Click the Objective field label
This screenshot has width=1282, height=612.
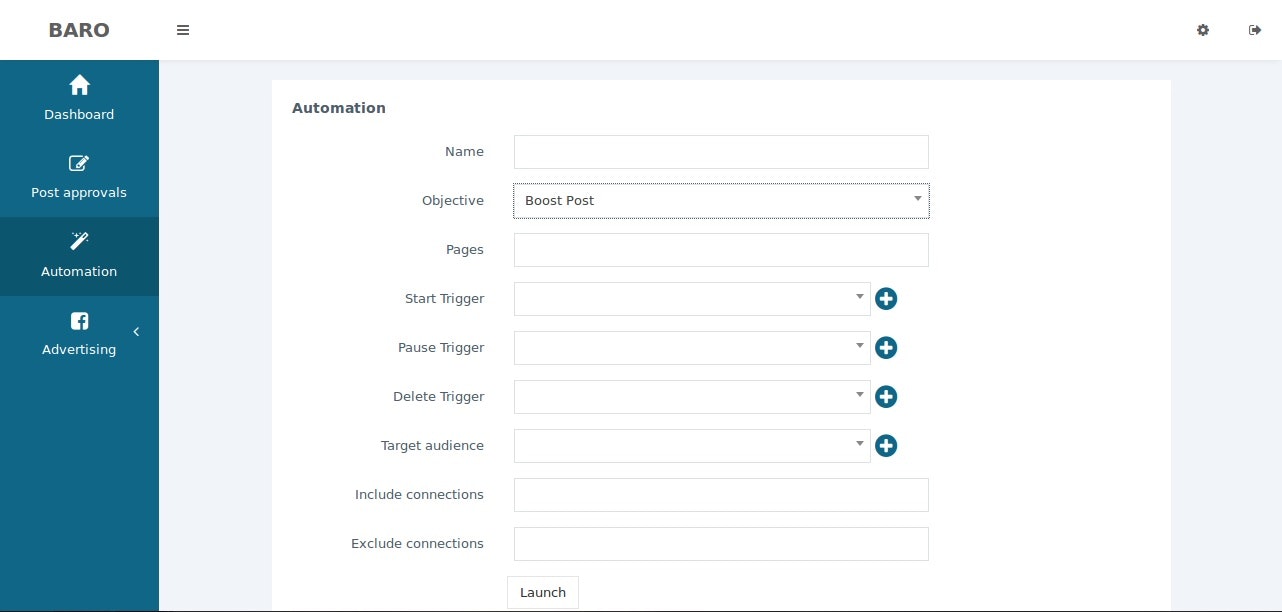click(x=453, y=201)
